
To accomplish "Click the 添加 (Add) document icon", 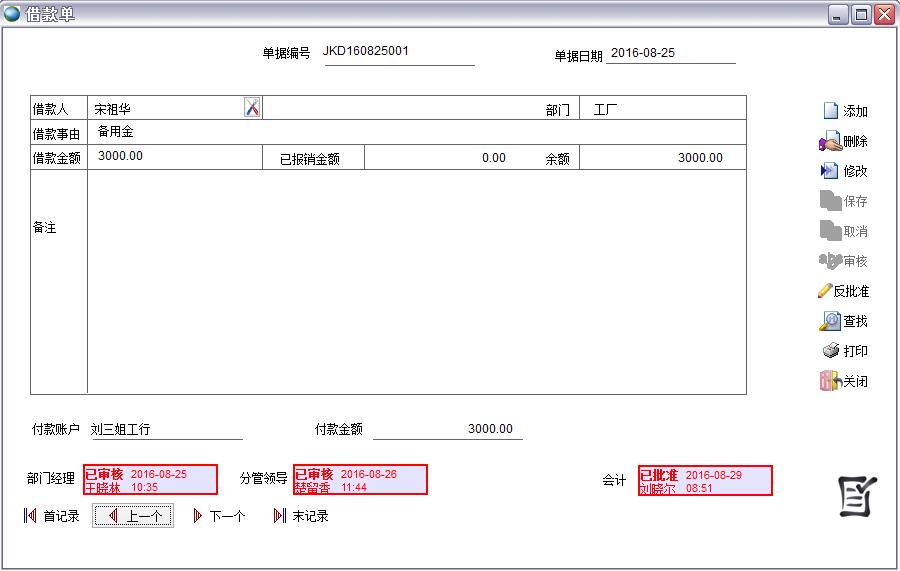I will [829, 111].
